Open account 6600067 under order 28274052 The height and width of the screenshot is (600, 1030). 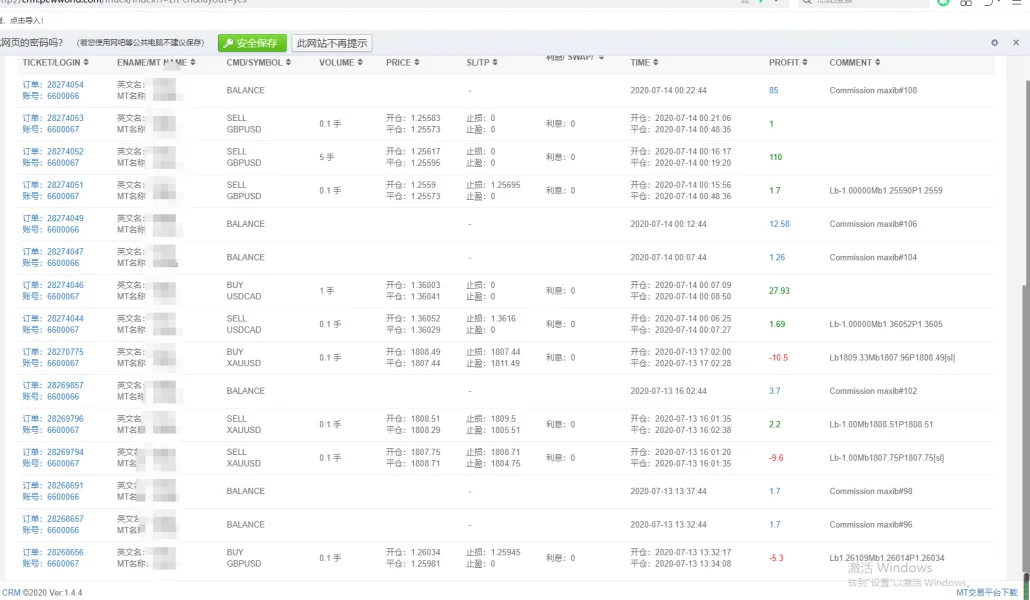click(x=62, y=163)
